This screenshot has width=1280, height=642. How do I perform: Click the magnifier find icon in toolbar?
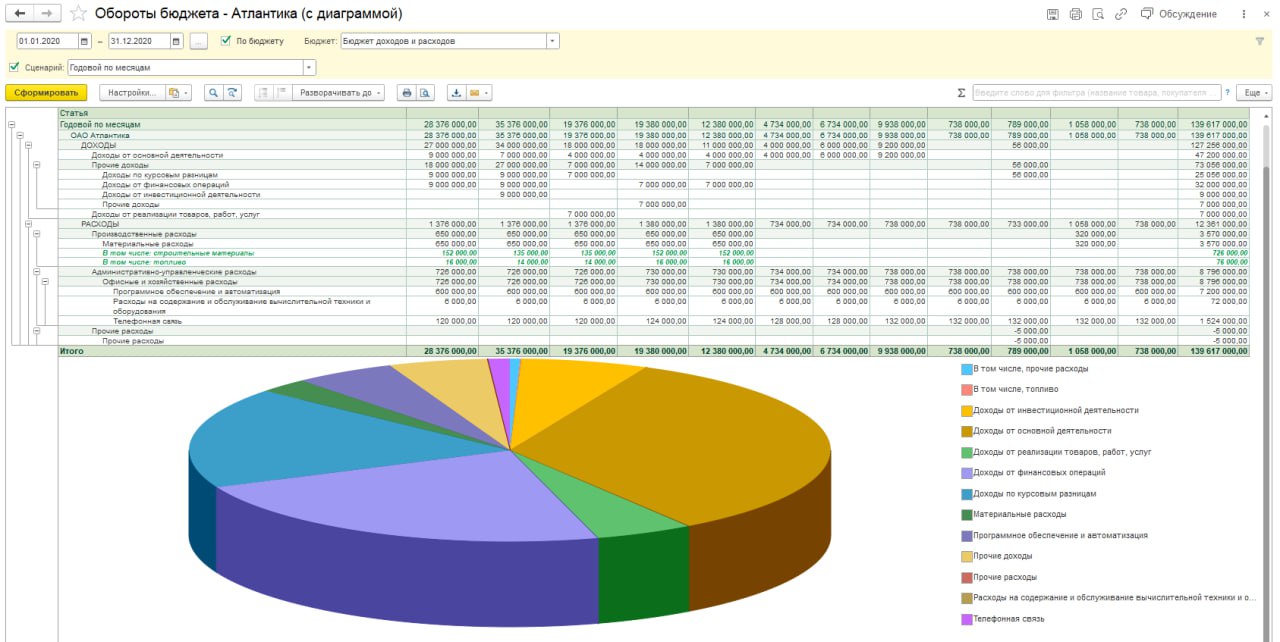(213, 92)
